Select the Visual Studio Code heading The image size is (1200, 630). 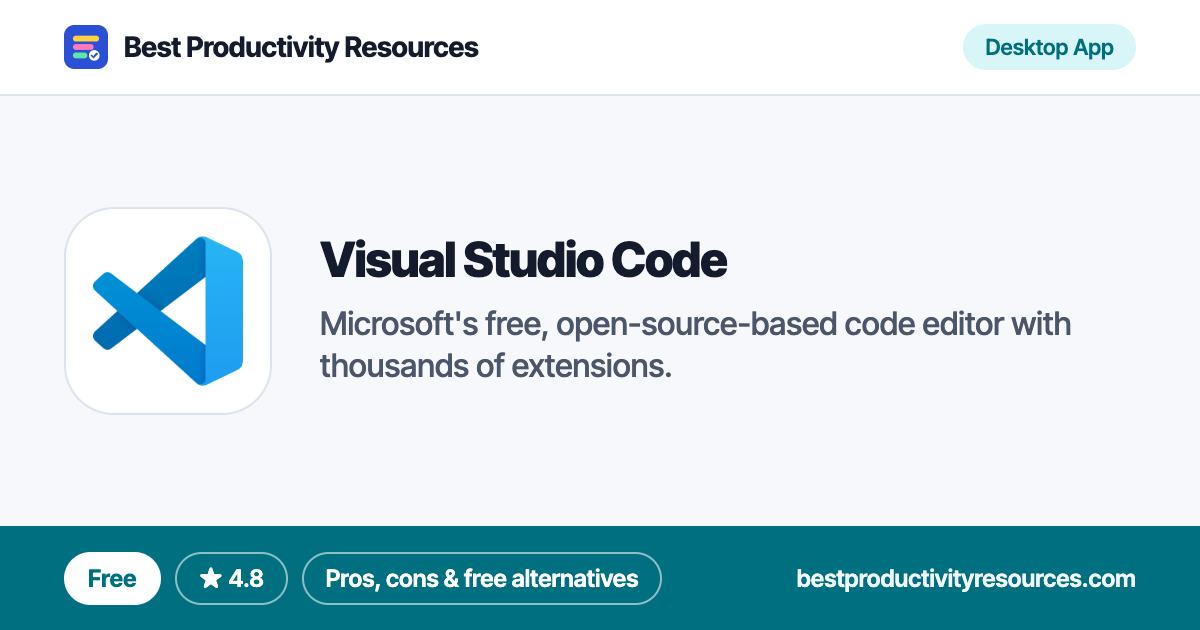pyautogui.click(x=523, y=260)
